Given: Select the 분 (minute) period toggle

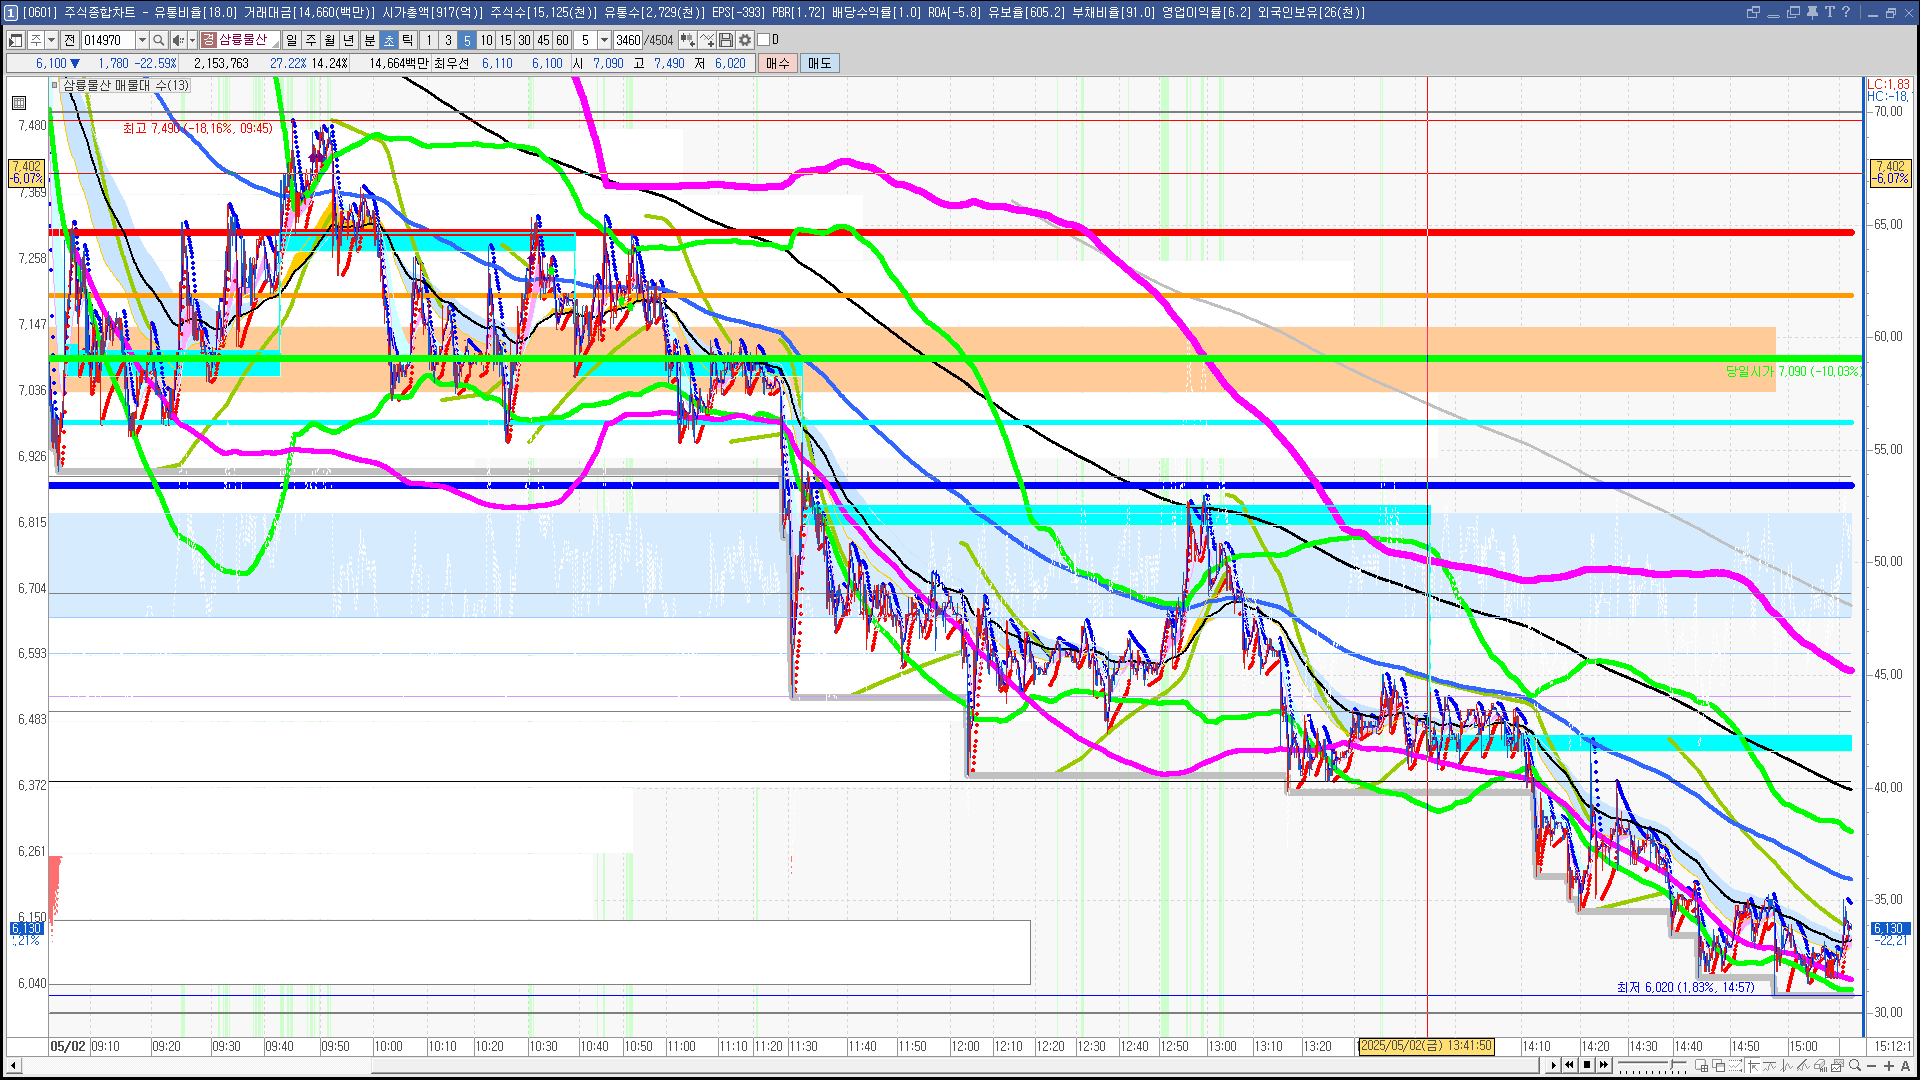Looking at the screenshot, I should pos(369,40).
